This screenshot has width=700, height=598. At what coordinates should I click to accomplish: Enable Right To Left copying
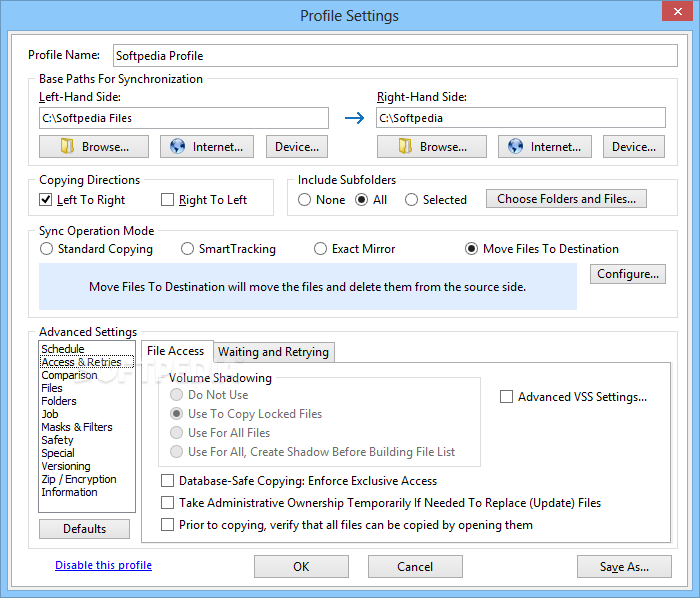tap(167, 199)
